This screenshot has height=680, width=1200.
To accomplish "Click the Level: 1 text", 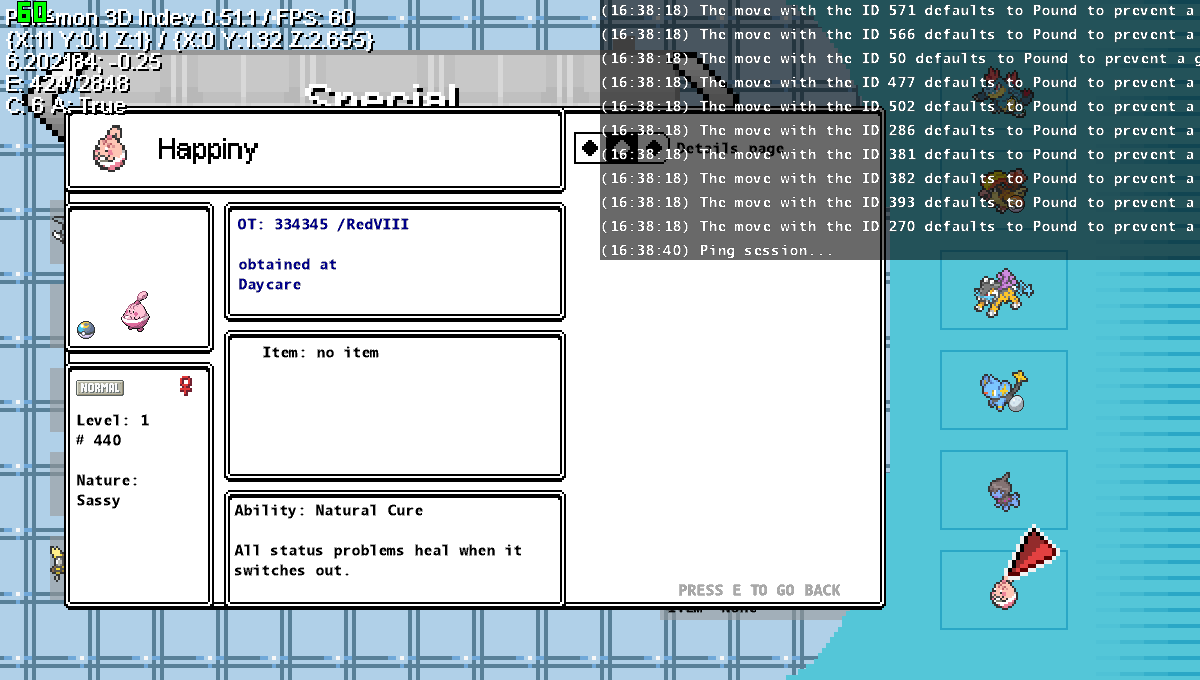I will [x=113, y=420].
